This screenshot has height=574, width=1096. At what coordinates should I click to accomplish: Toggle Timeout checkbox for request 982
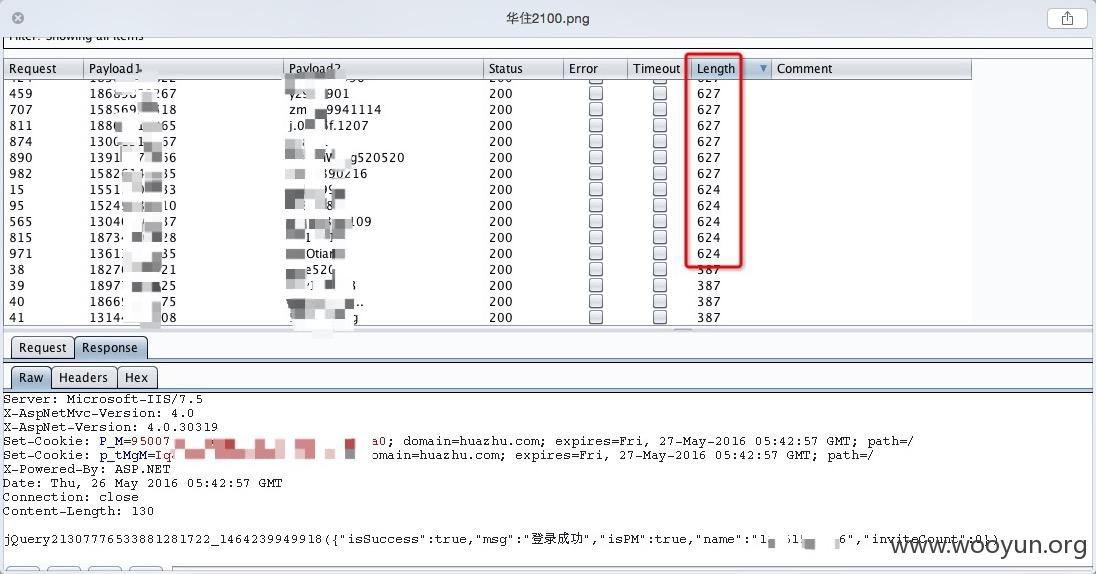coord(660,173)
